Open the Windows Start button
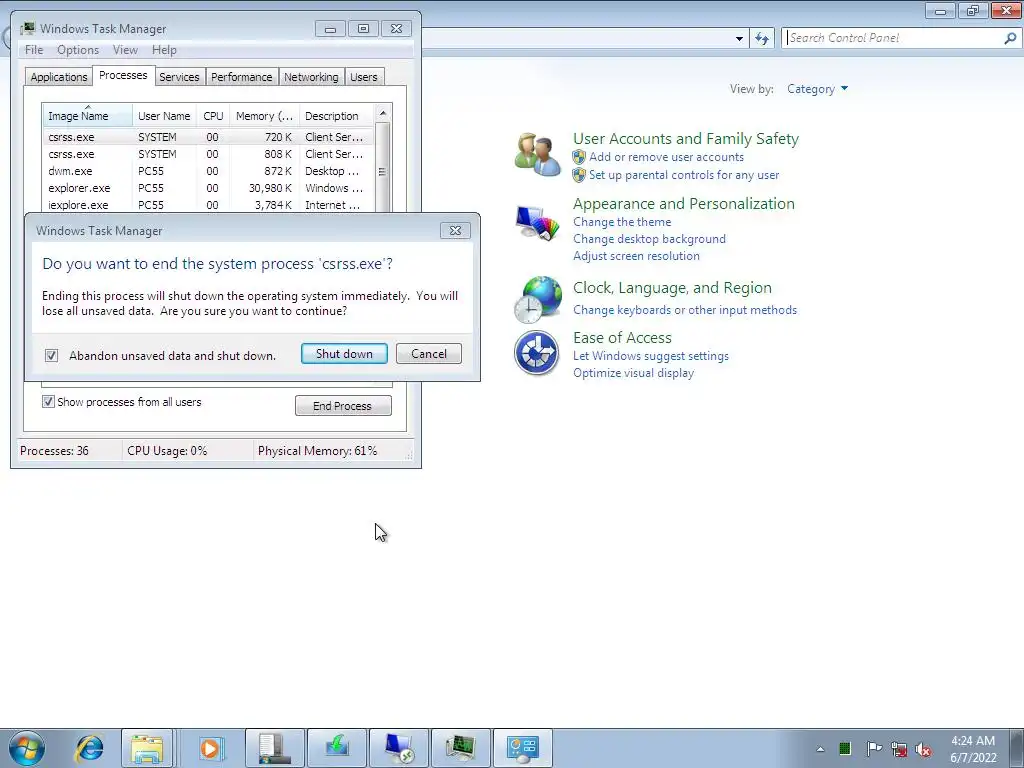The width and height of the screenshot is (1024, 768). coord(27,748)
